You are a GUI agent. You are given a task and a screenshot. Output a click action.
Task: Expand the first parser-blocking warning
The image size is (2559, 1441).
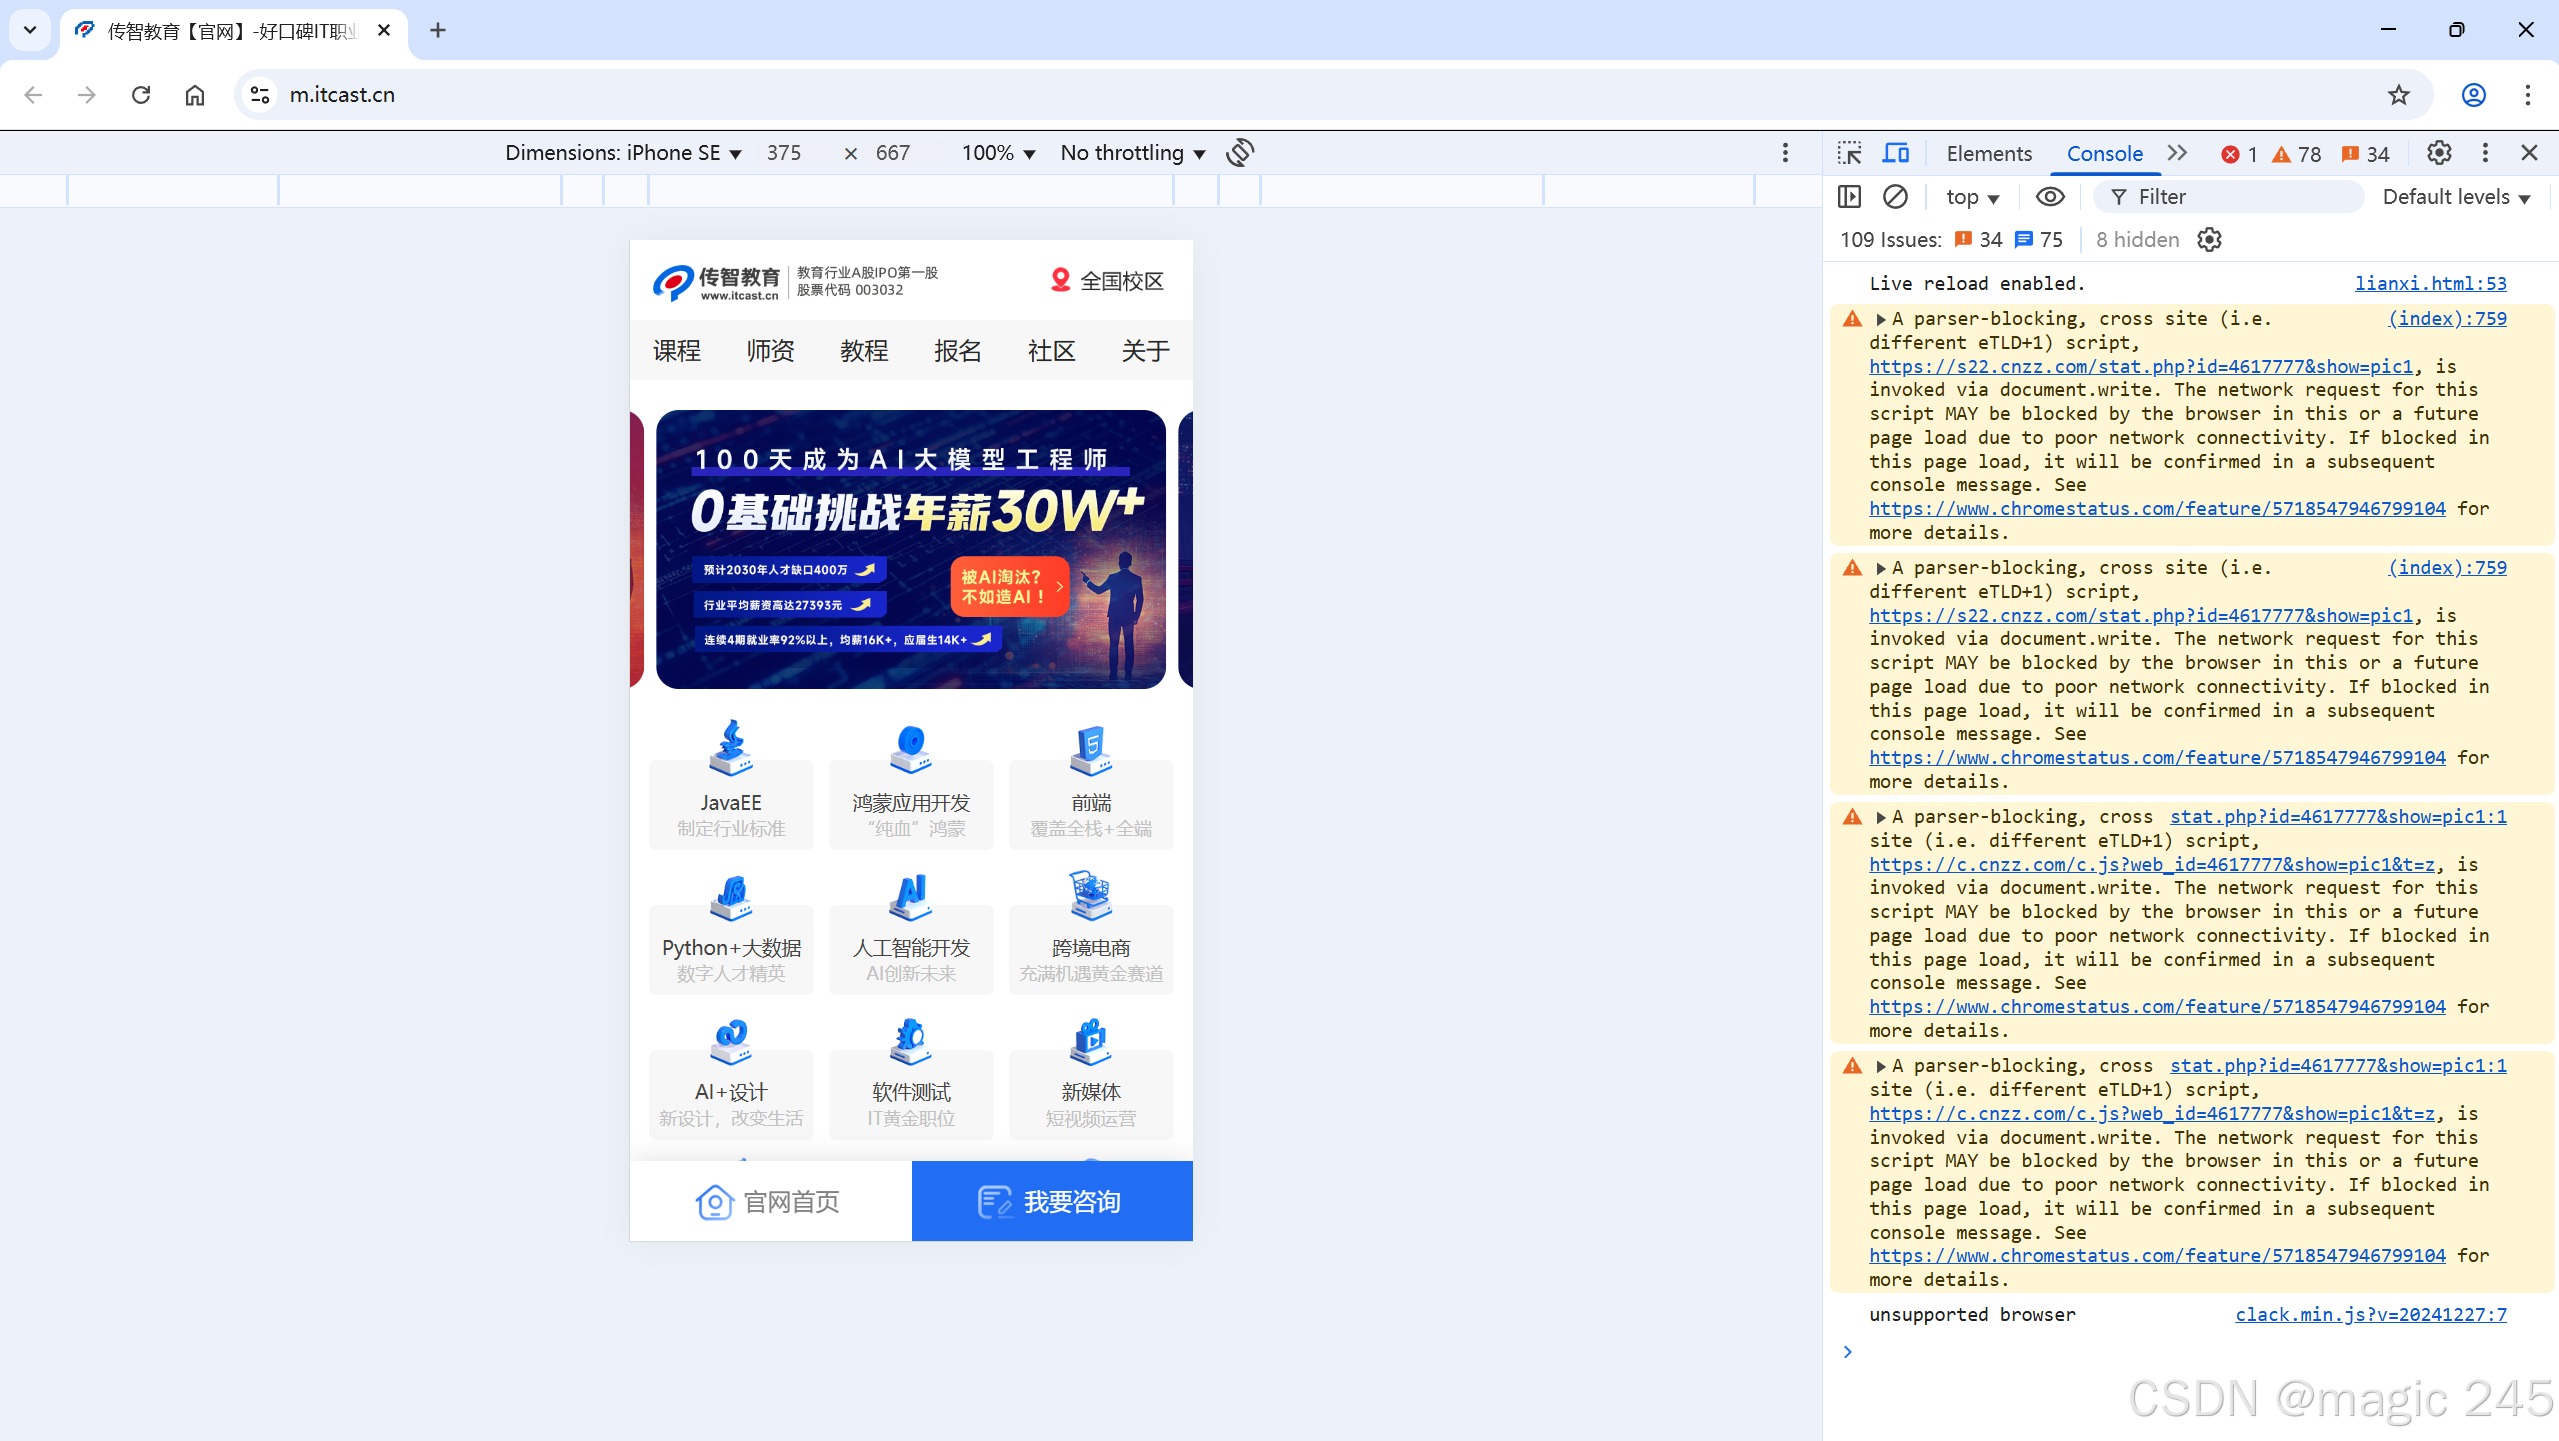point(1881,319)
